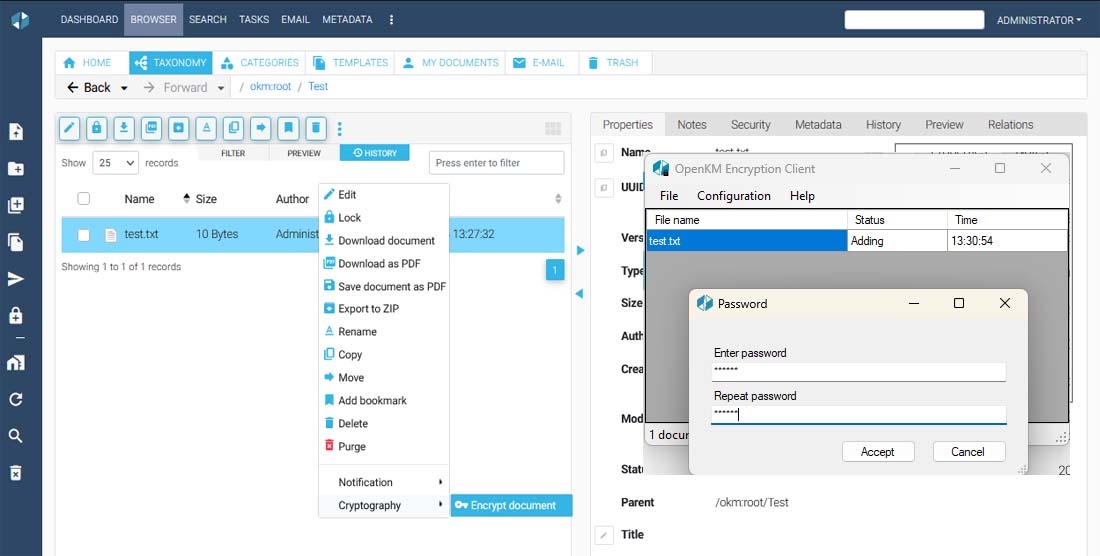Viewport: 1100px width, 556px height.
Task: Click the Download icon in document toolbar
Action: 123,128
